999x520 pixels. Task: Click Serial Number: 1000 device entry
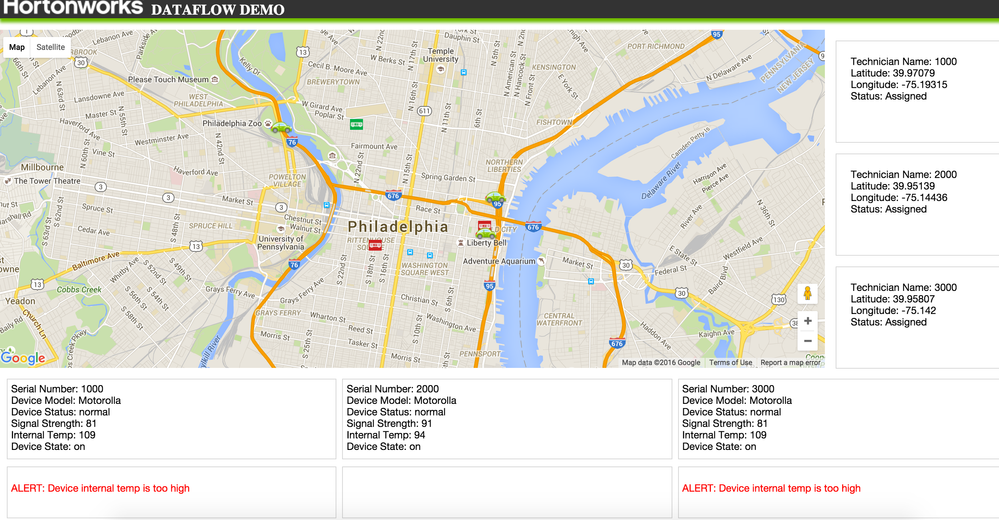tap(171, 419)
